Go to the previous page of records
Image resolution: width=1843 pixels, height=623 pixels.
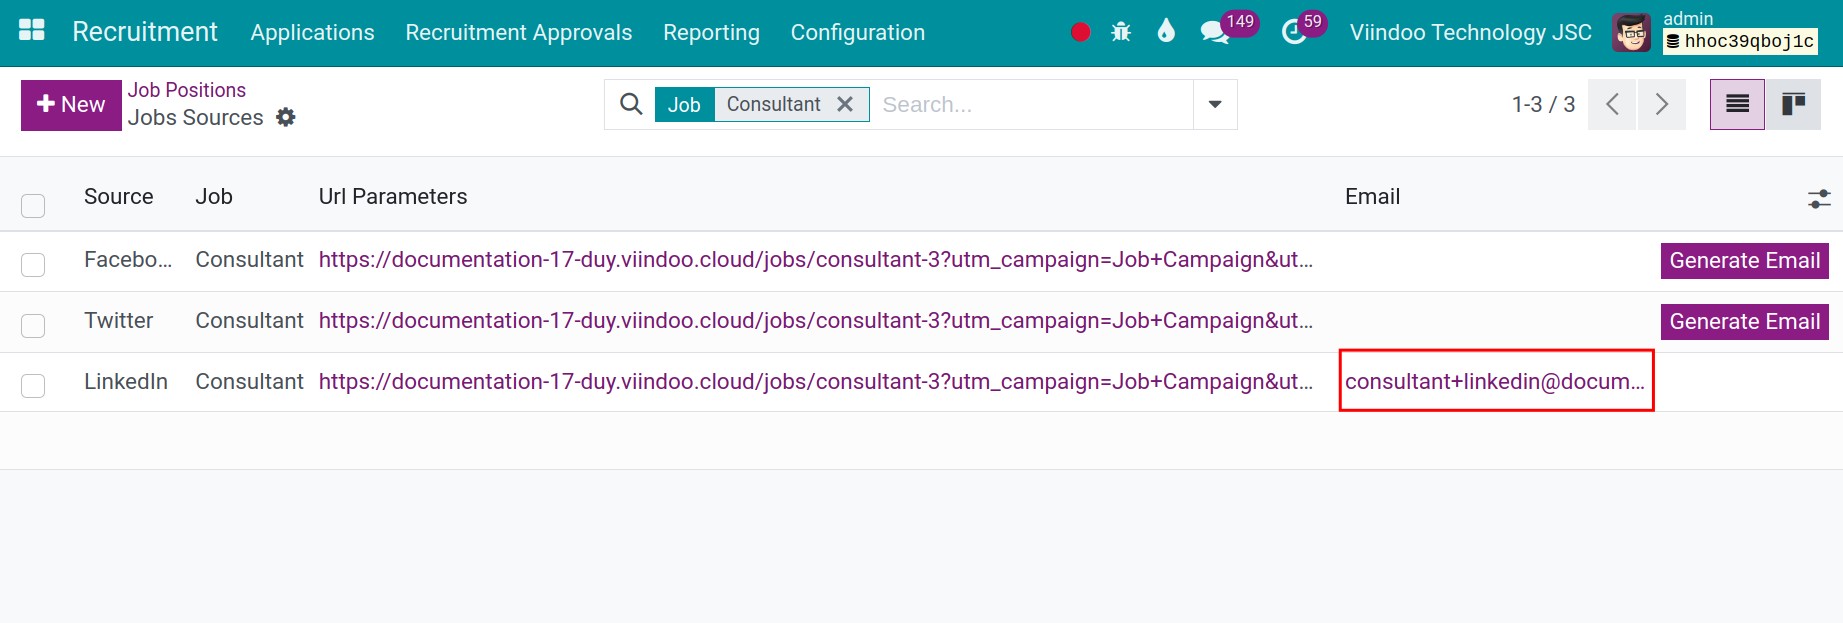(x=1612, y=104)
